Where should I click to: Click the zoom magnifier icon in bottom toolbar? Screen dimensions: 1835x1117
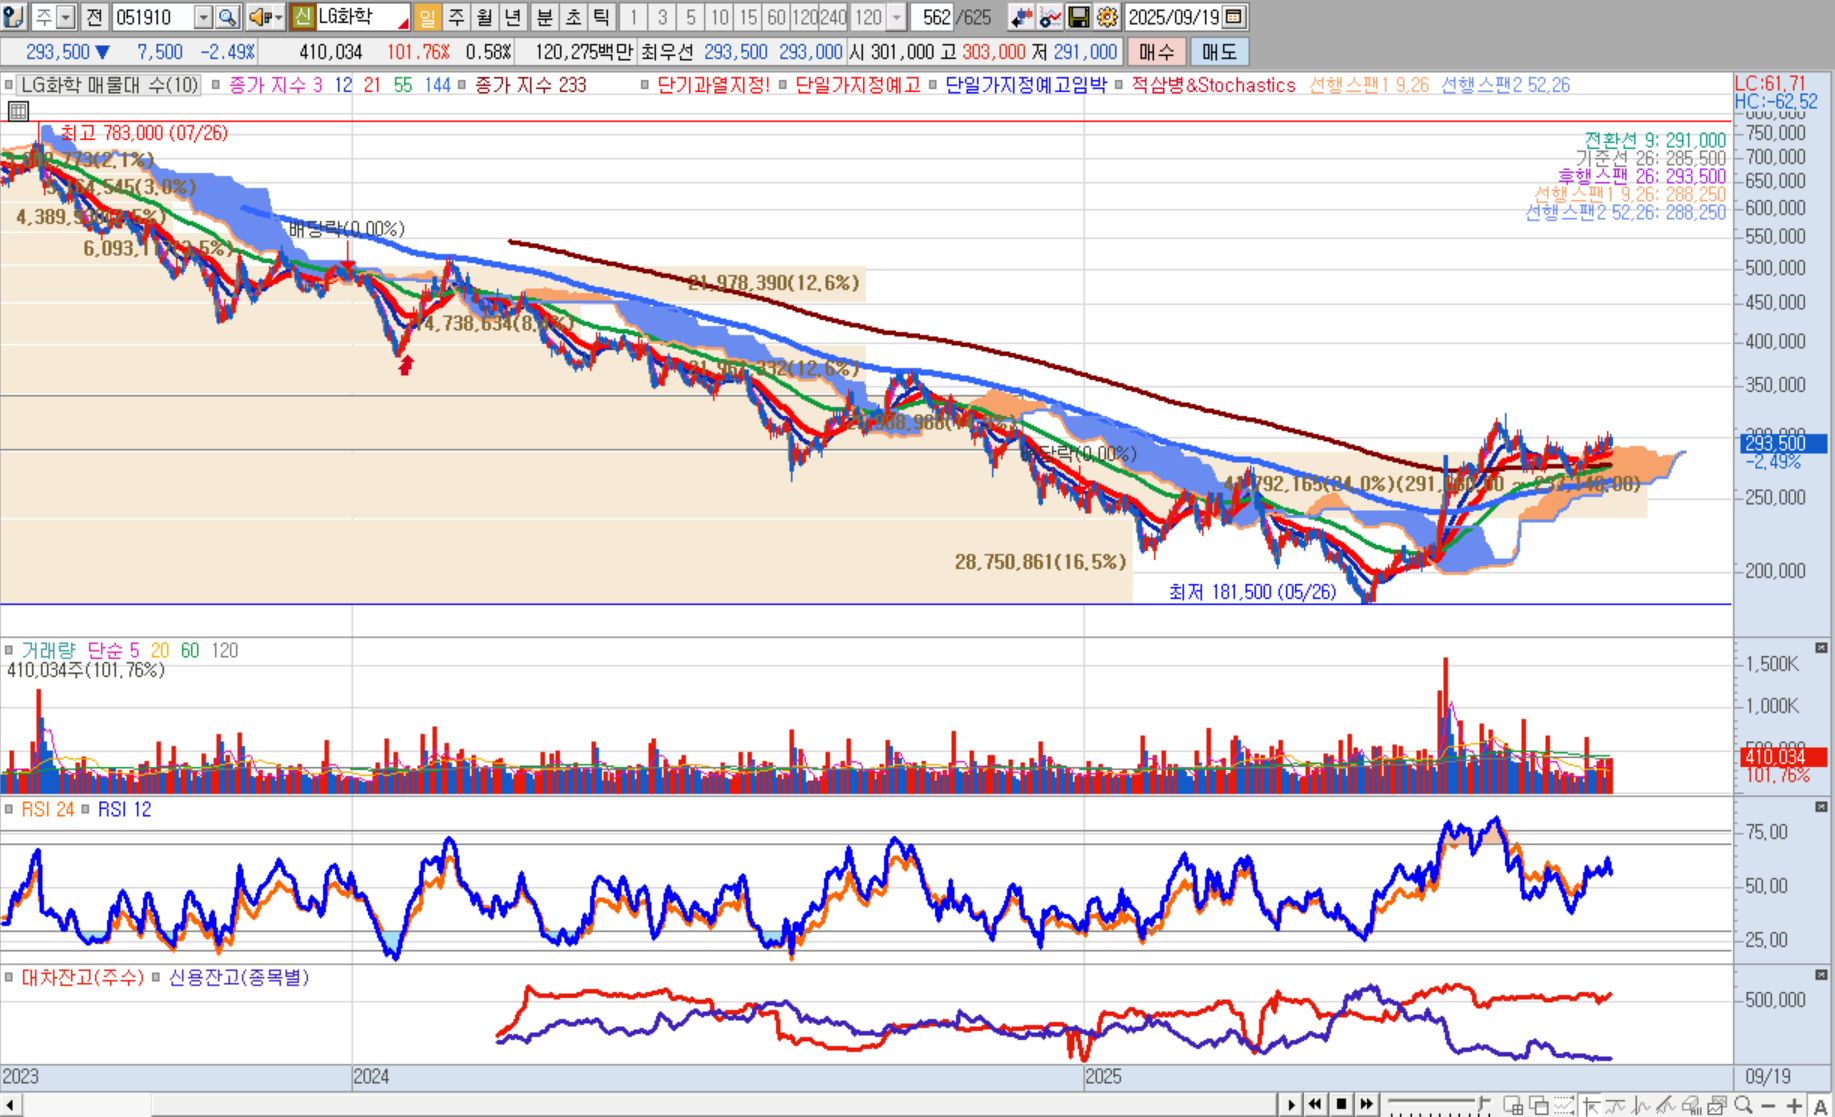point(1744,1105)
